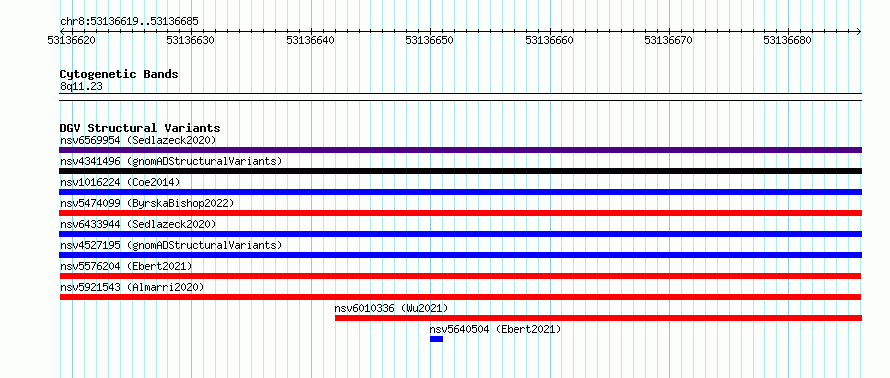The height and width of the screenshot is (378, 890).
Task: Click ruler position 53136650
Action: (430, 40)
